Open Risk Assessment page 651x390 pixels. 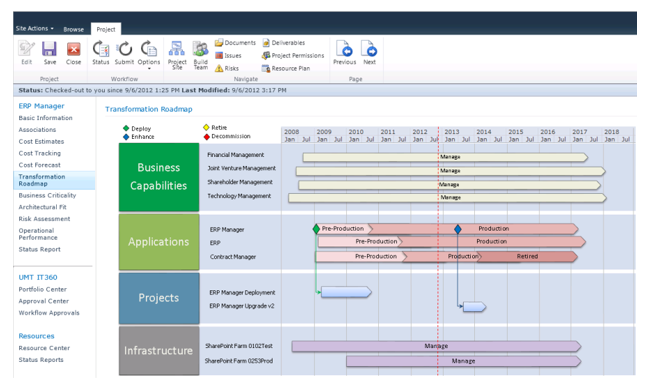click(44, 219)
